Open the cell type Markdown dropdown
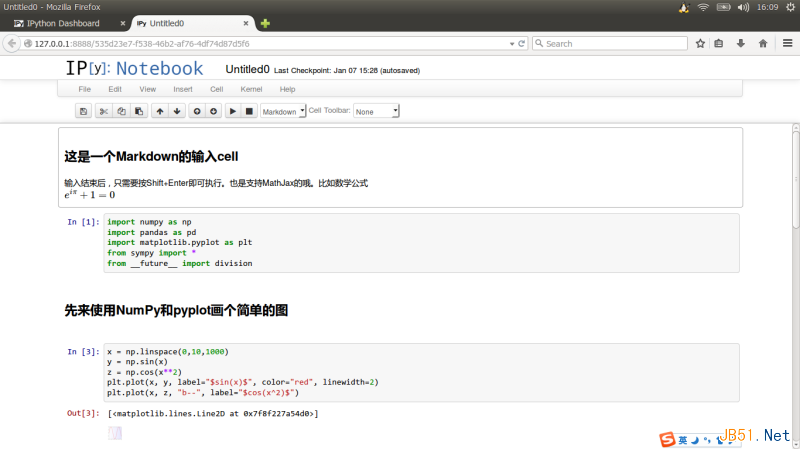800x449 pixels. tap(283, 111)
